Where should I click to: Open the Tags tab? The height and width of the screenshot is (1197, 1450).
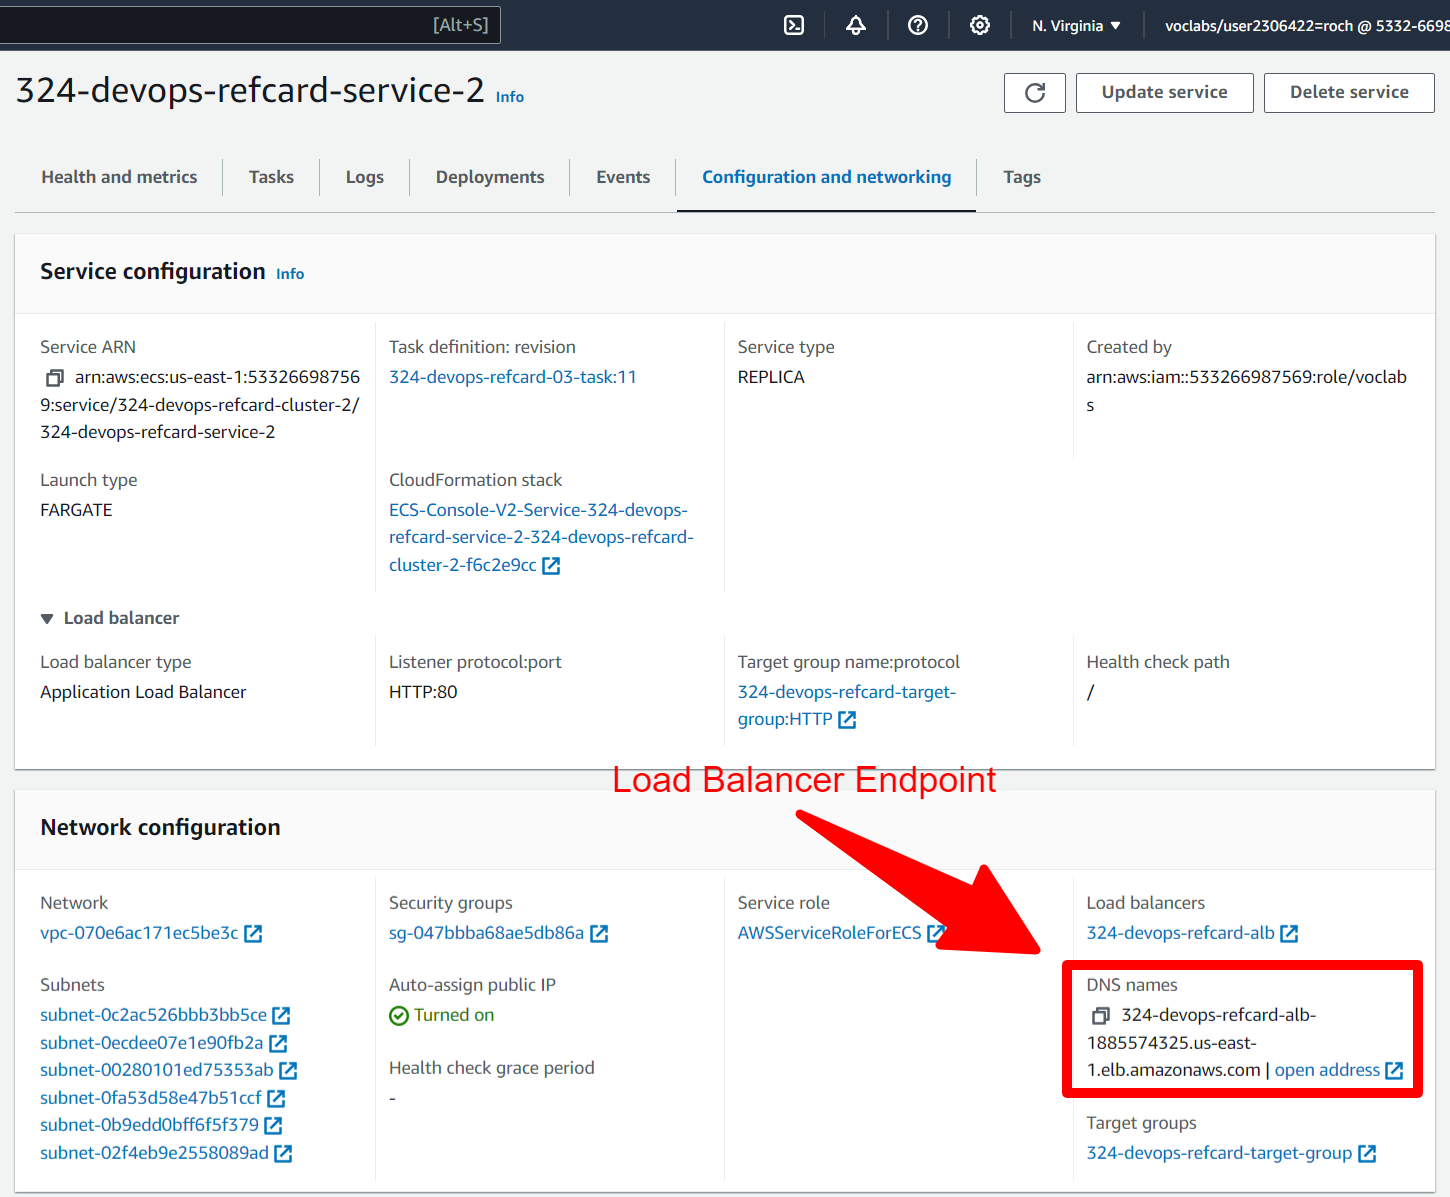(x=1022, y=177)
